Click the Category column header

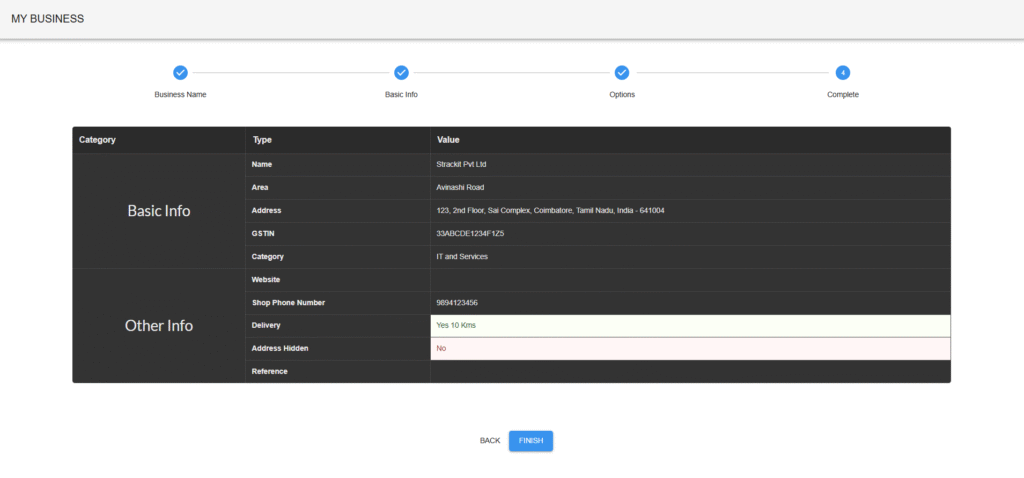[x=98, y=140]
